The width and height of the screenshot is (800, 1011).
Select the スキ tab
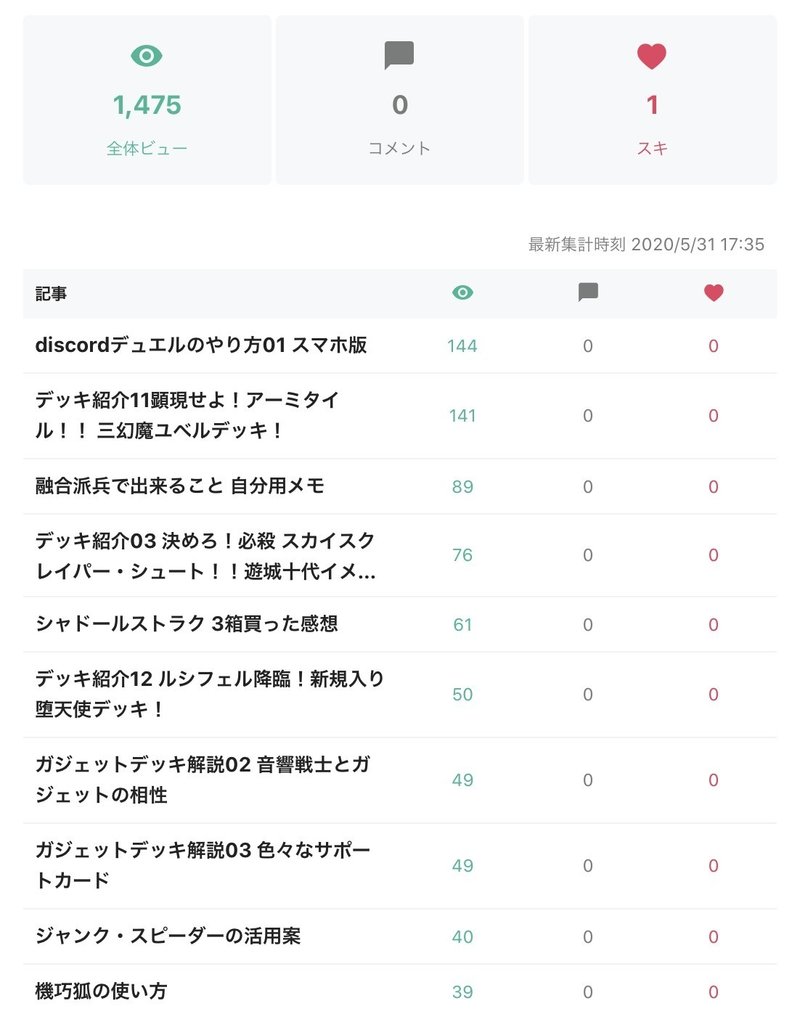[652, 148]
